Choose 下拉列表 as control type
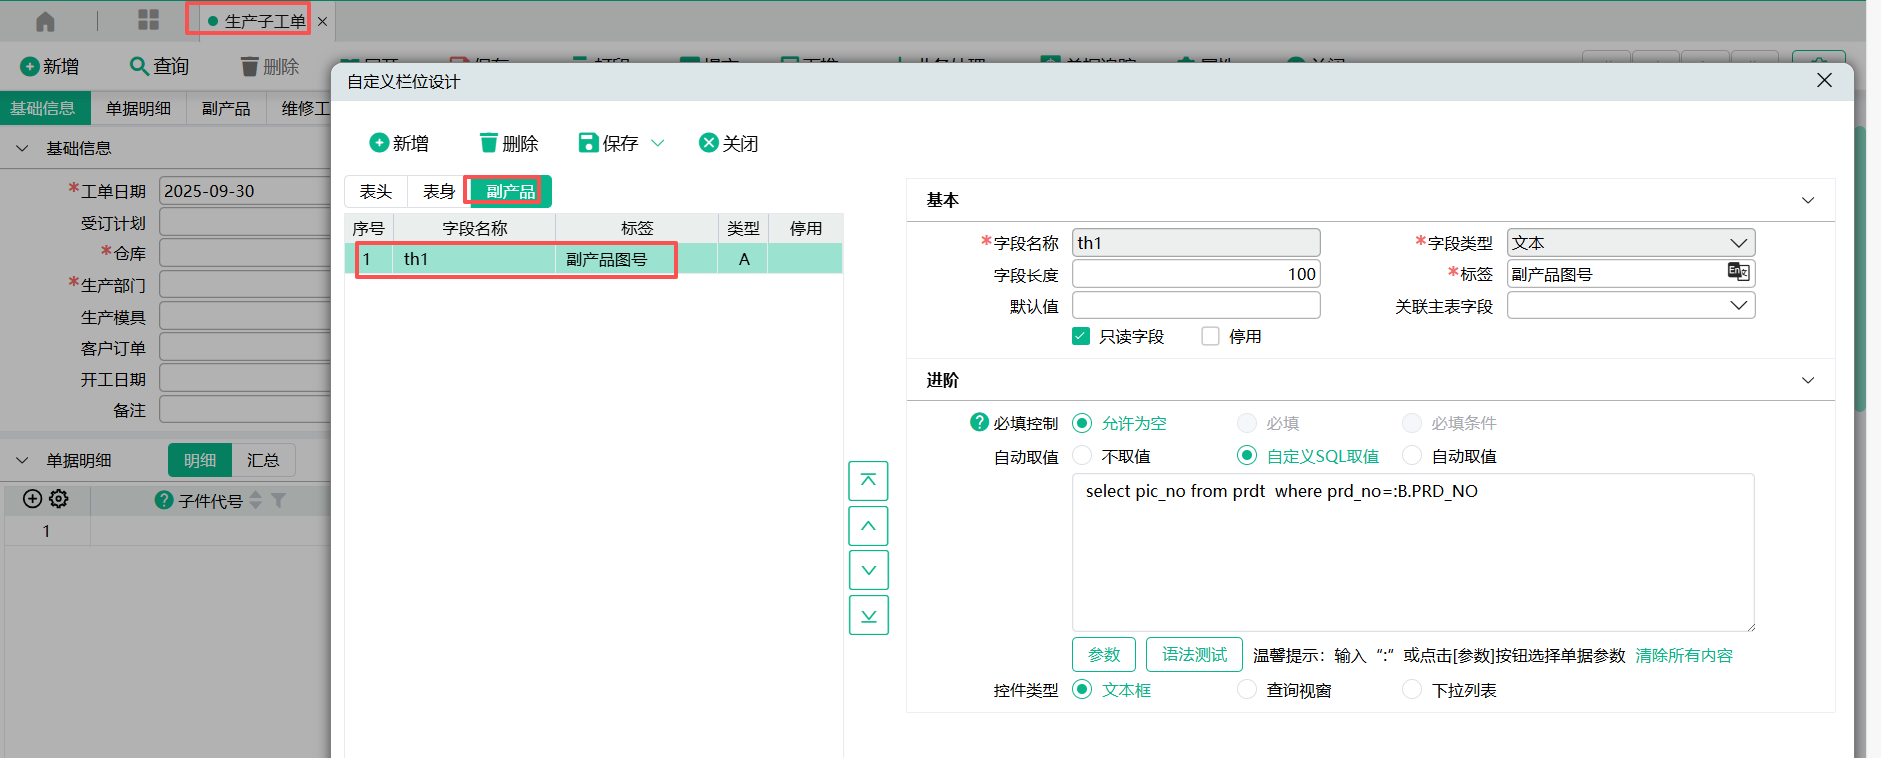Image resolution: width=1881 pixels, height=758 pixels. (x=1412, y=690)
